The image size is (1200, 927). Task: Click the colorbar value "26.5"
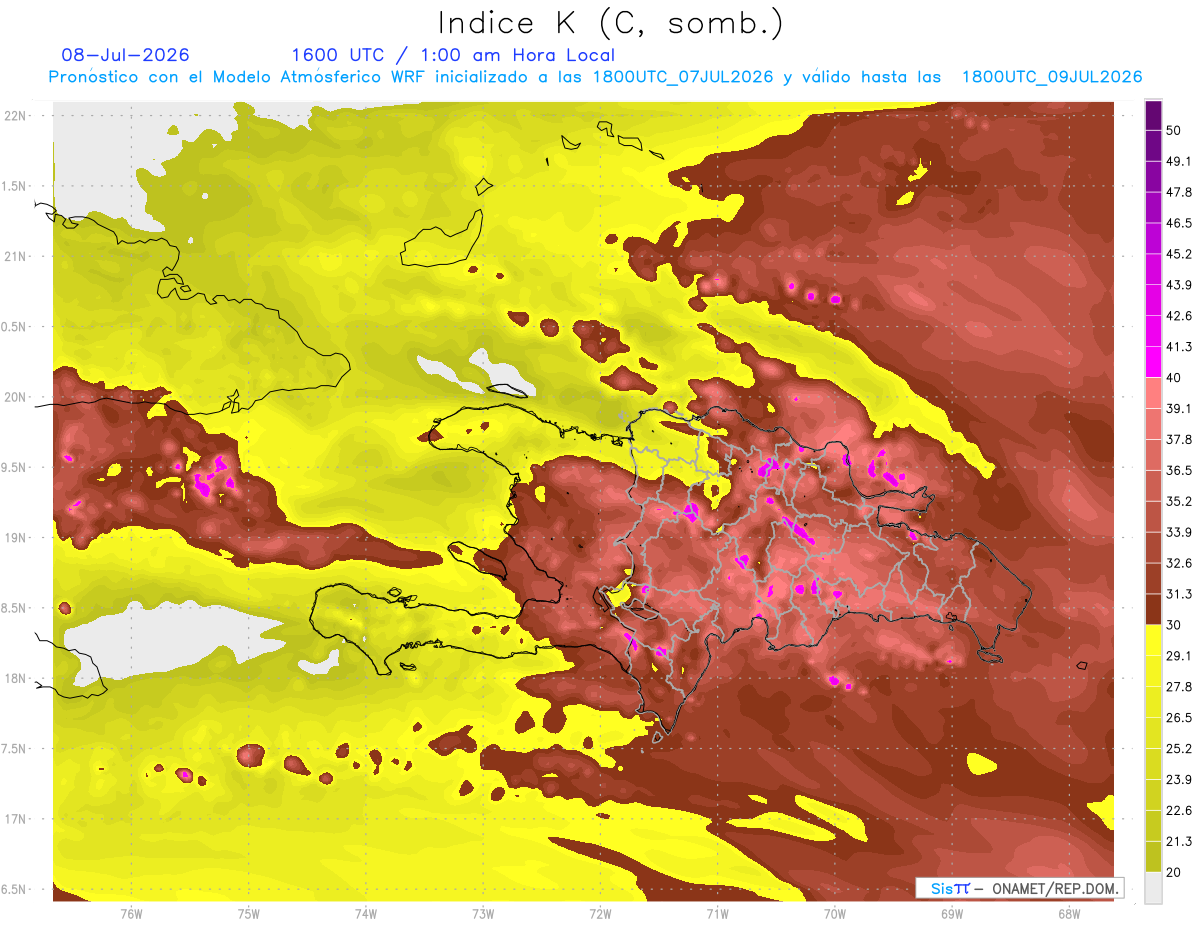[1179, 717]
